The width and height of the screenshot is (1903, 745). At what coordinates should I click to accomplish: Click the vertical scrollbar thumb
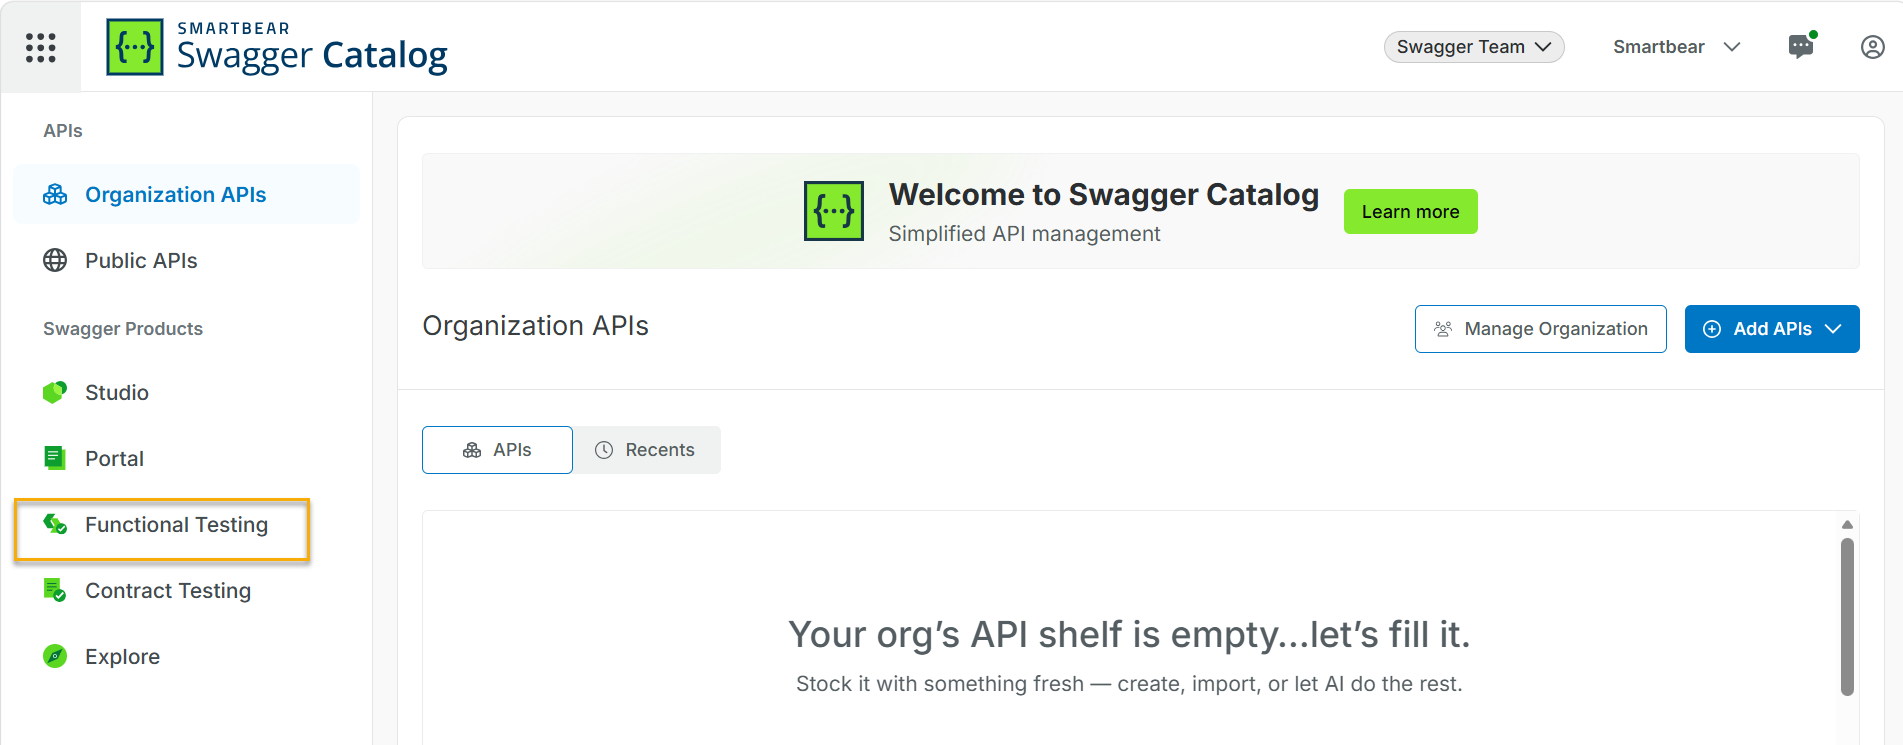pos(1847,617)
